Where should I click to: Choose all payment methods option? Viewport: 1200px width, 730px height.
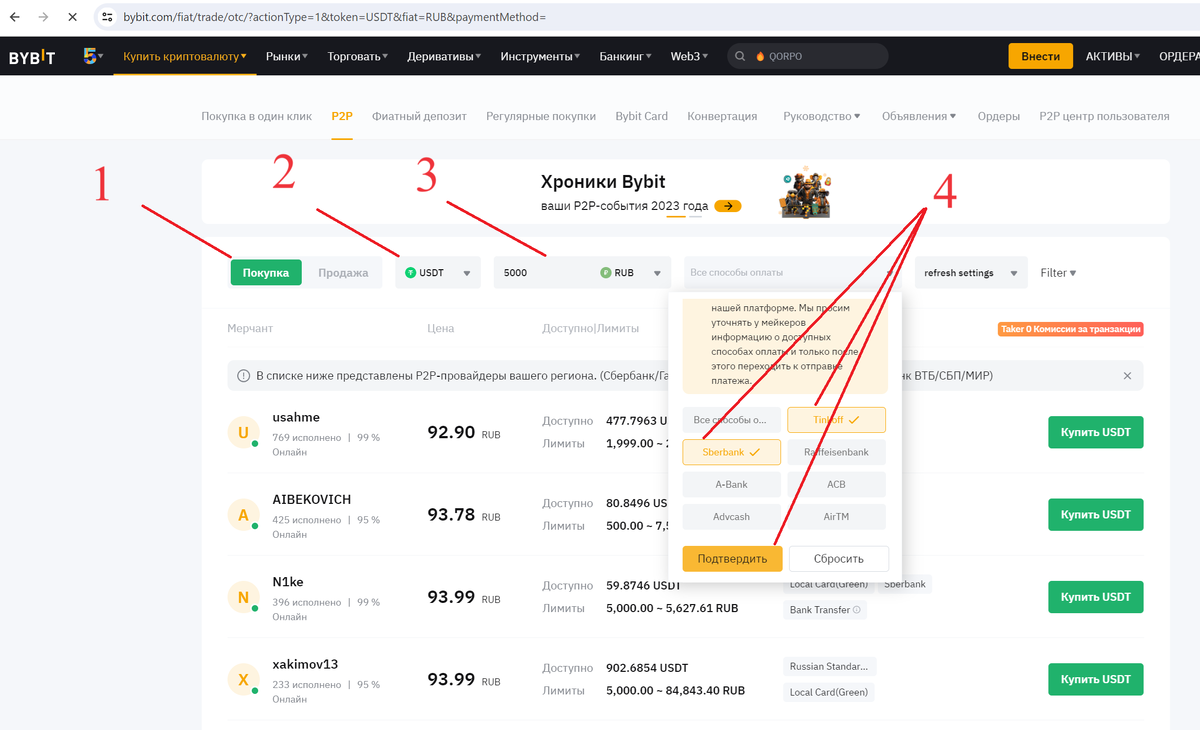point(731,420)
